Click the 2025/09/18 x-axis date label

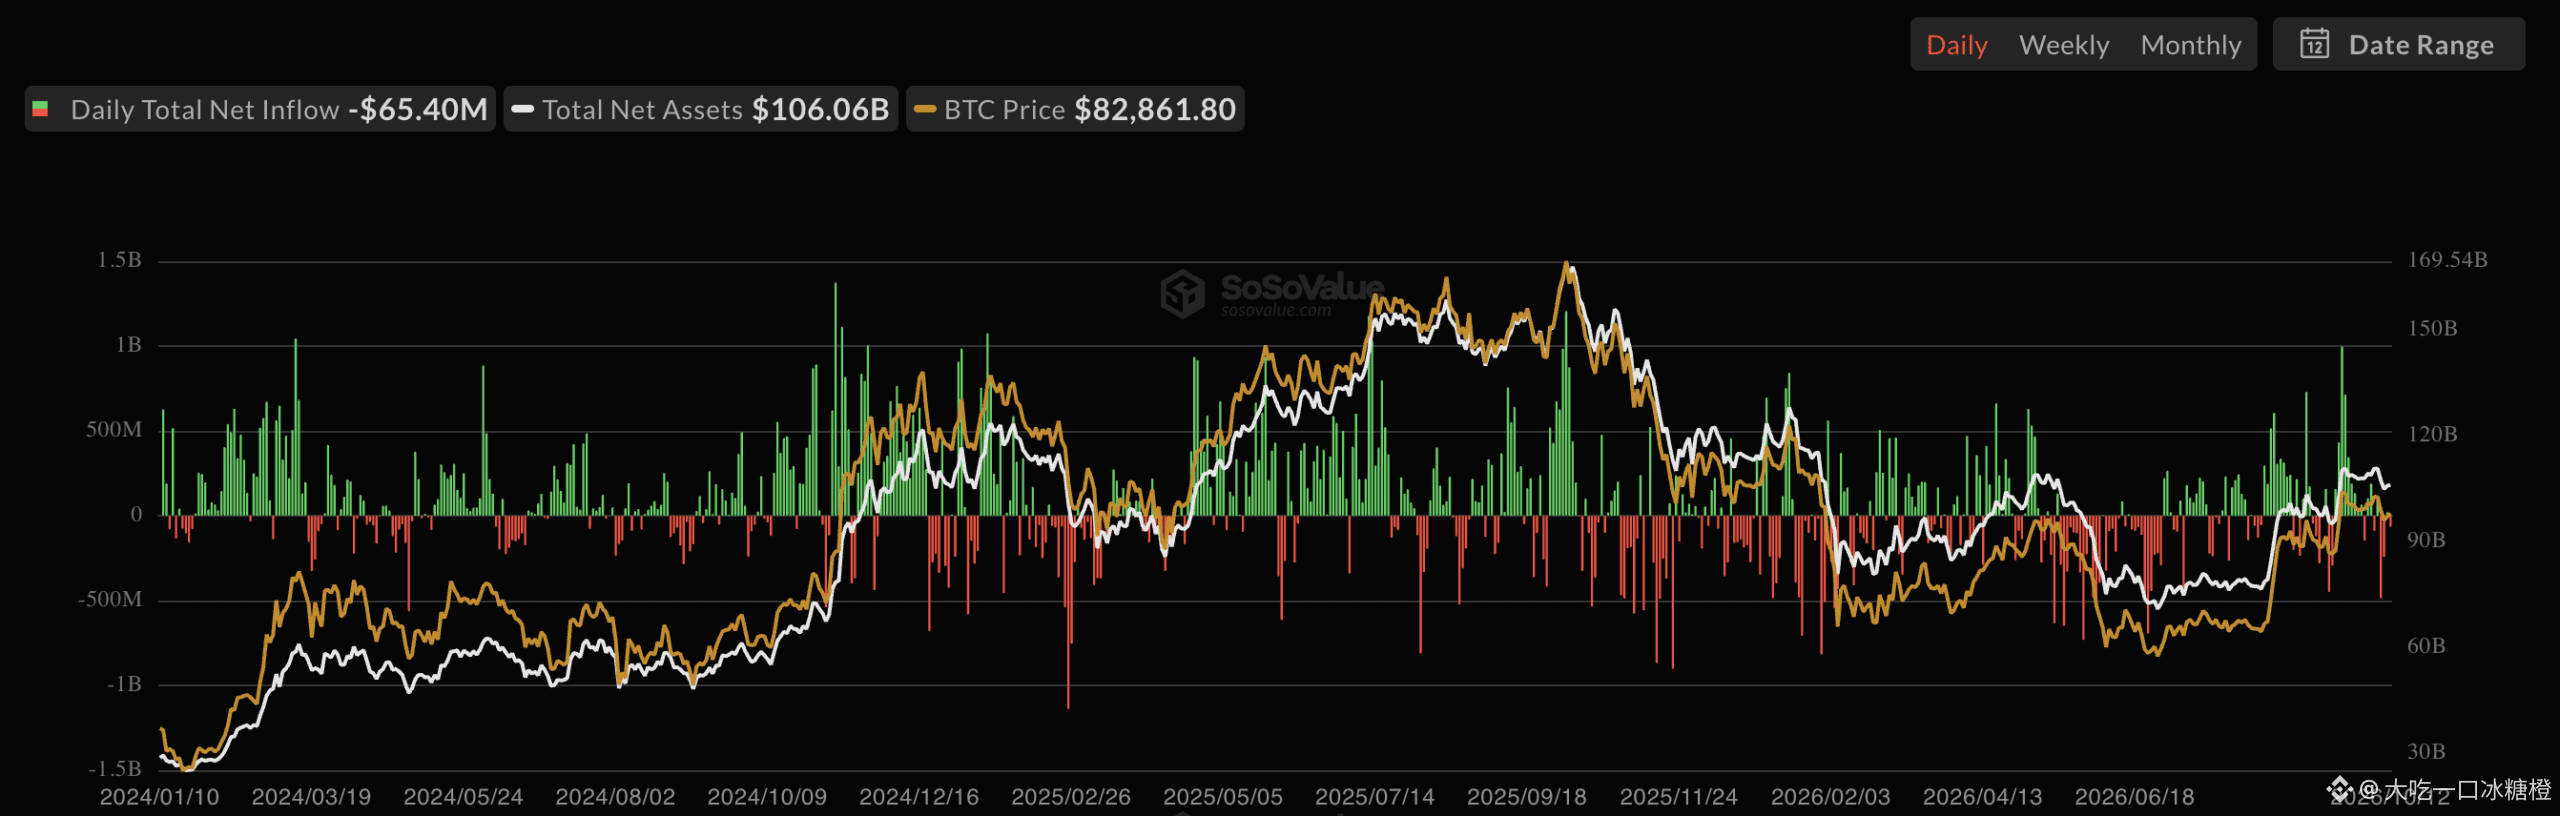pos(1527,797)
